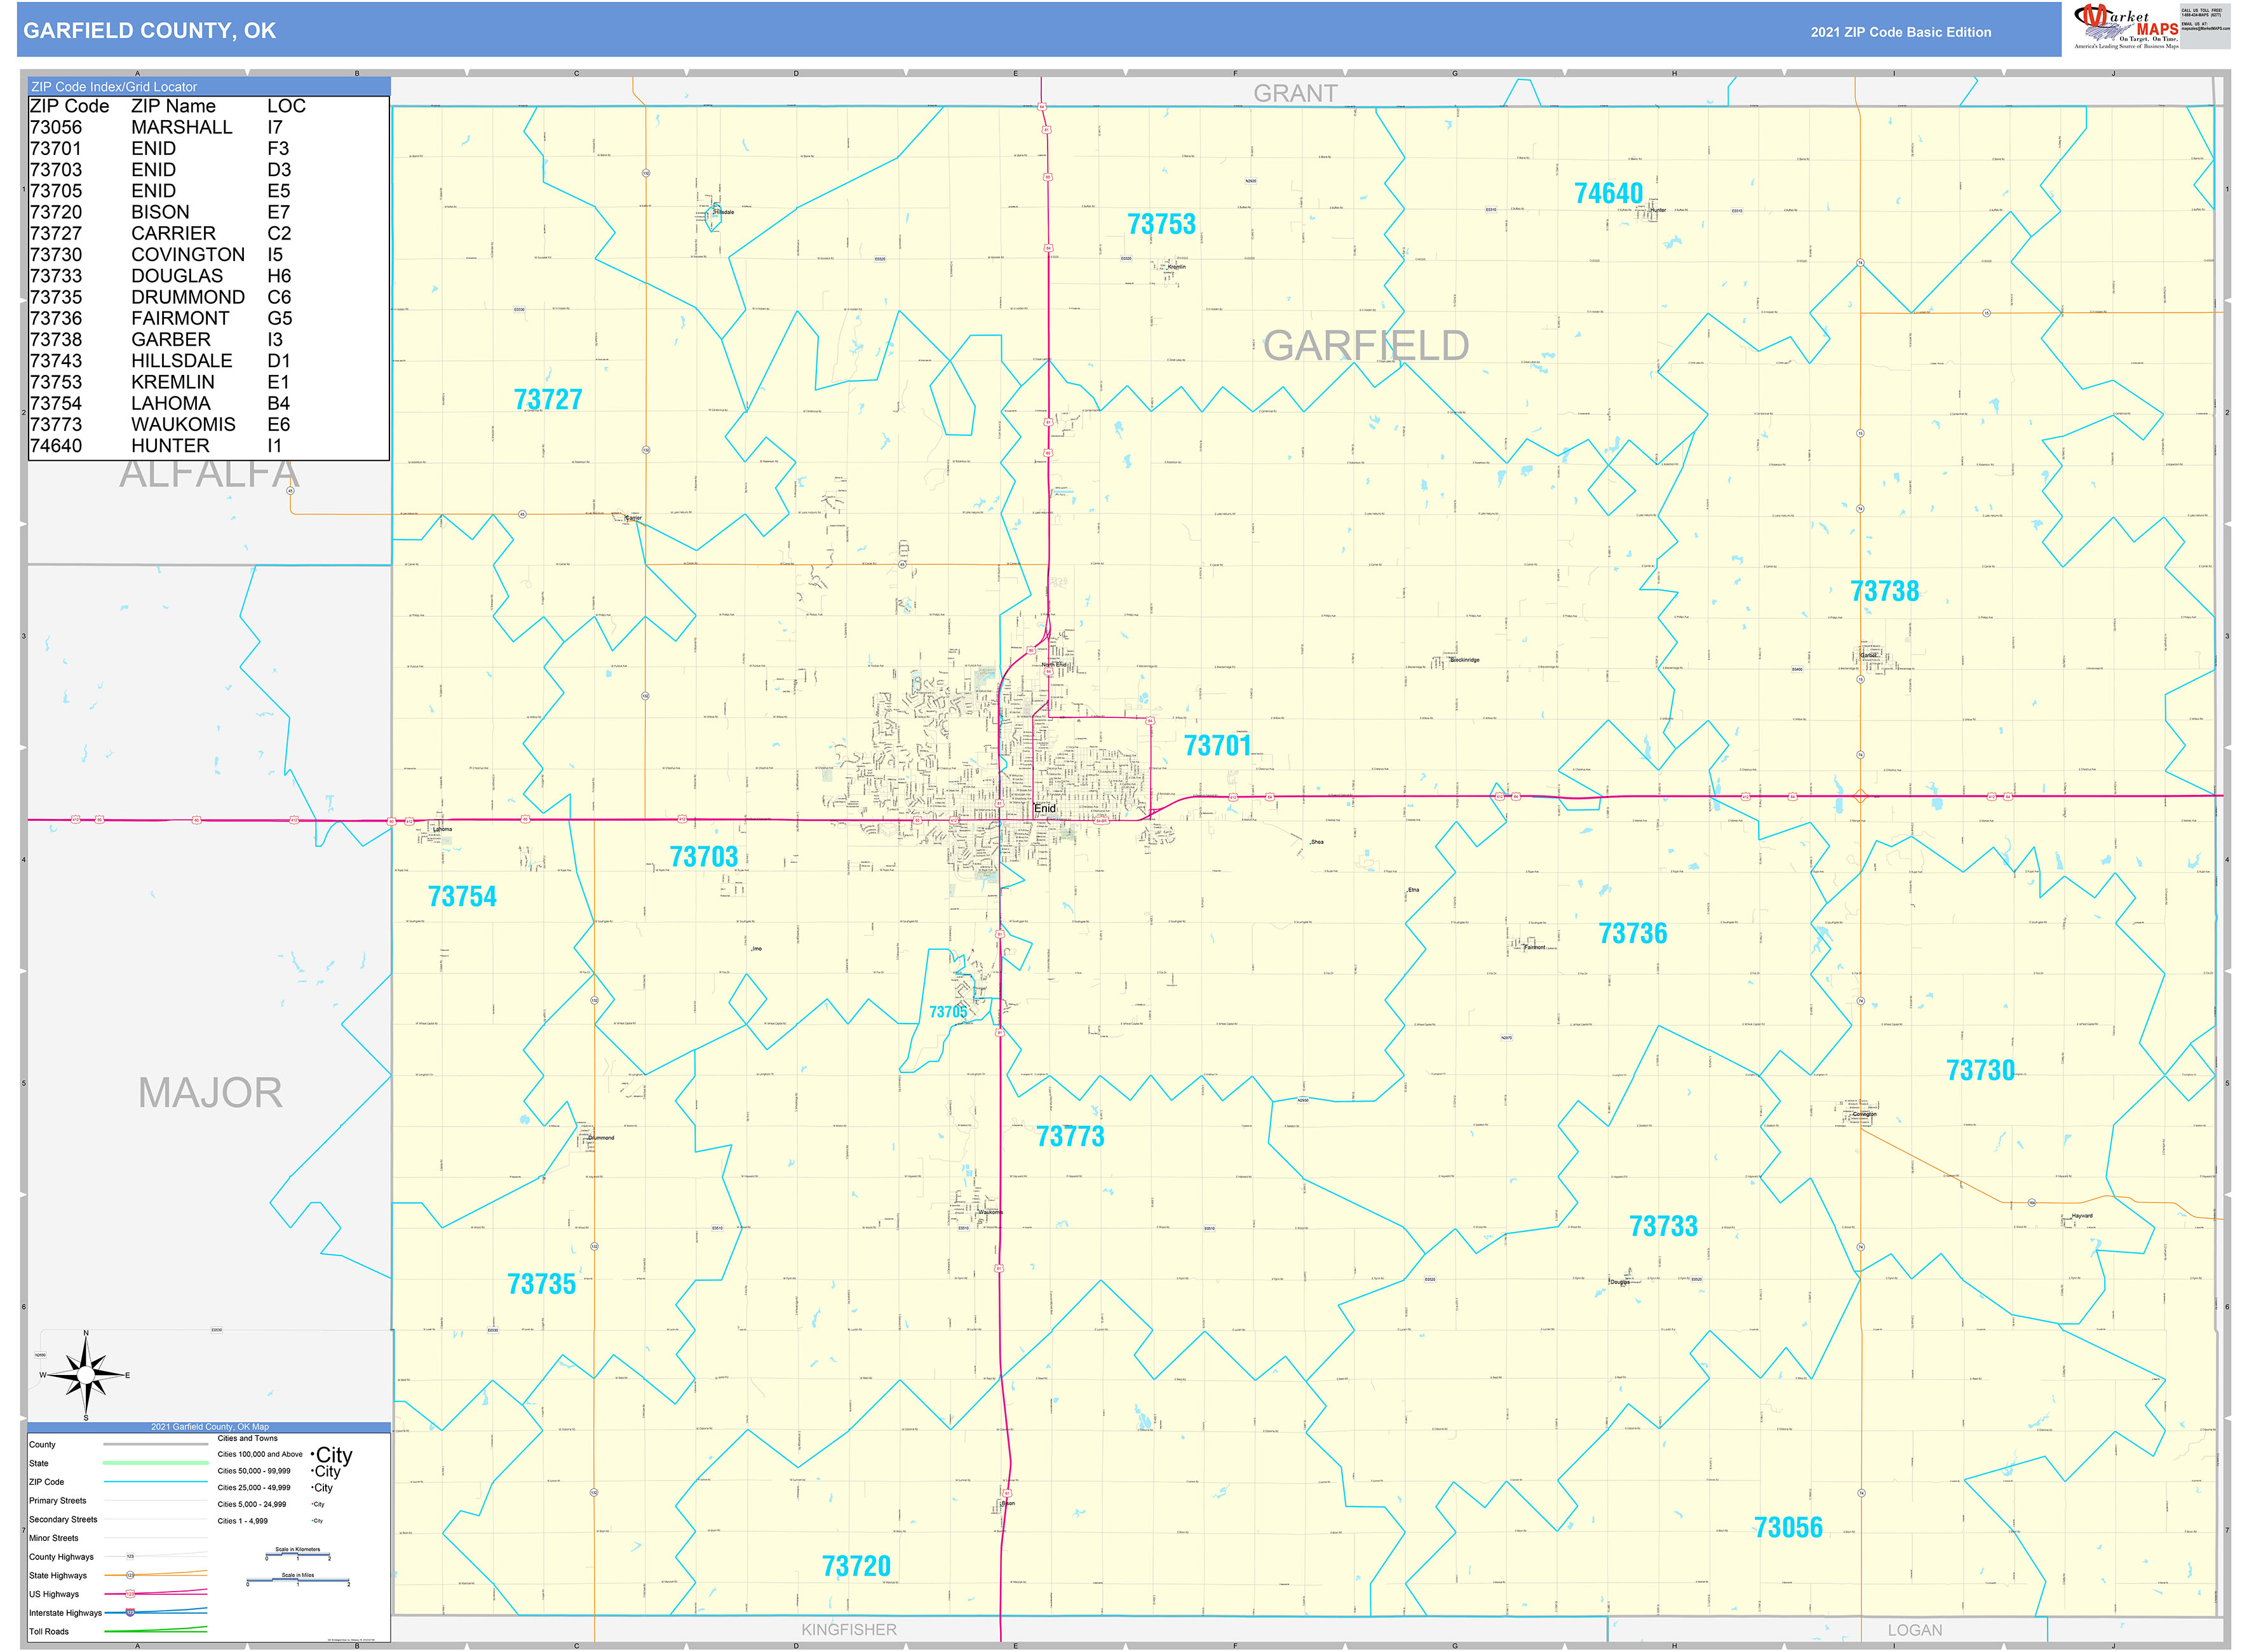
Task: Click the compass rose icon
Action: [x=86, y=1376]
